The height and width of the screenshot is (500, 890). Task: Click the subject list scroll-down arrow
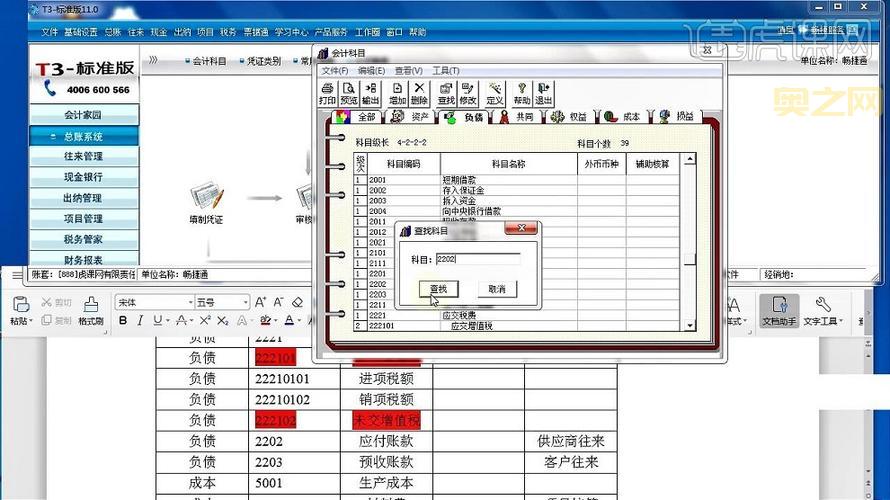(690, 325)
